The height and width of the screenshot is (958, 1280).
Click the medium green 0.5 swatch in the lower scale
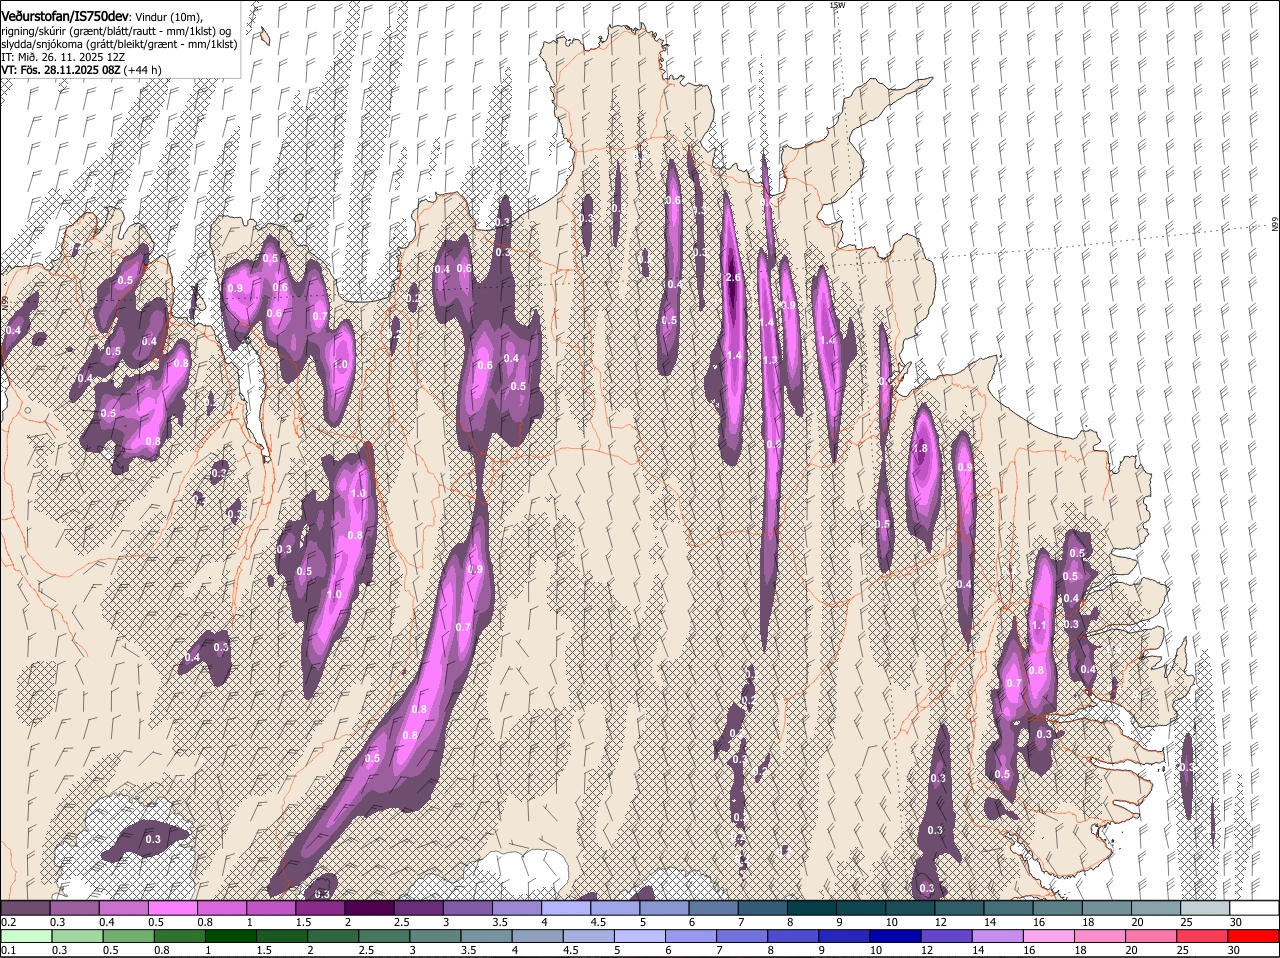(129, 937)
